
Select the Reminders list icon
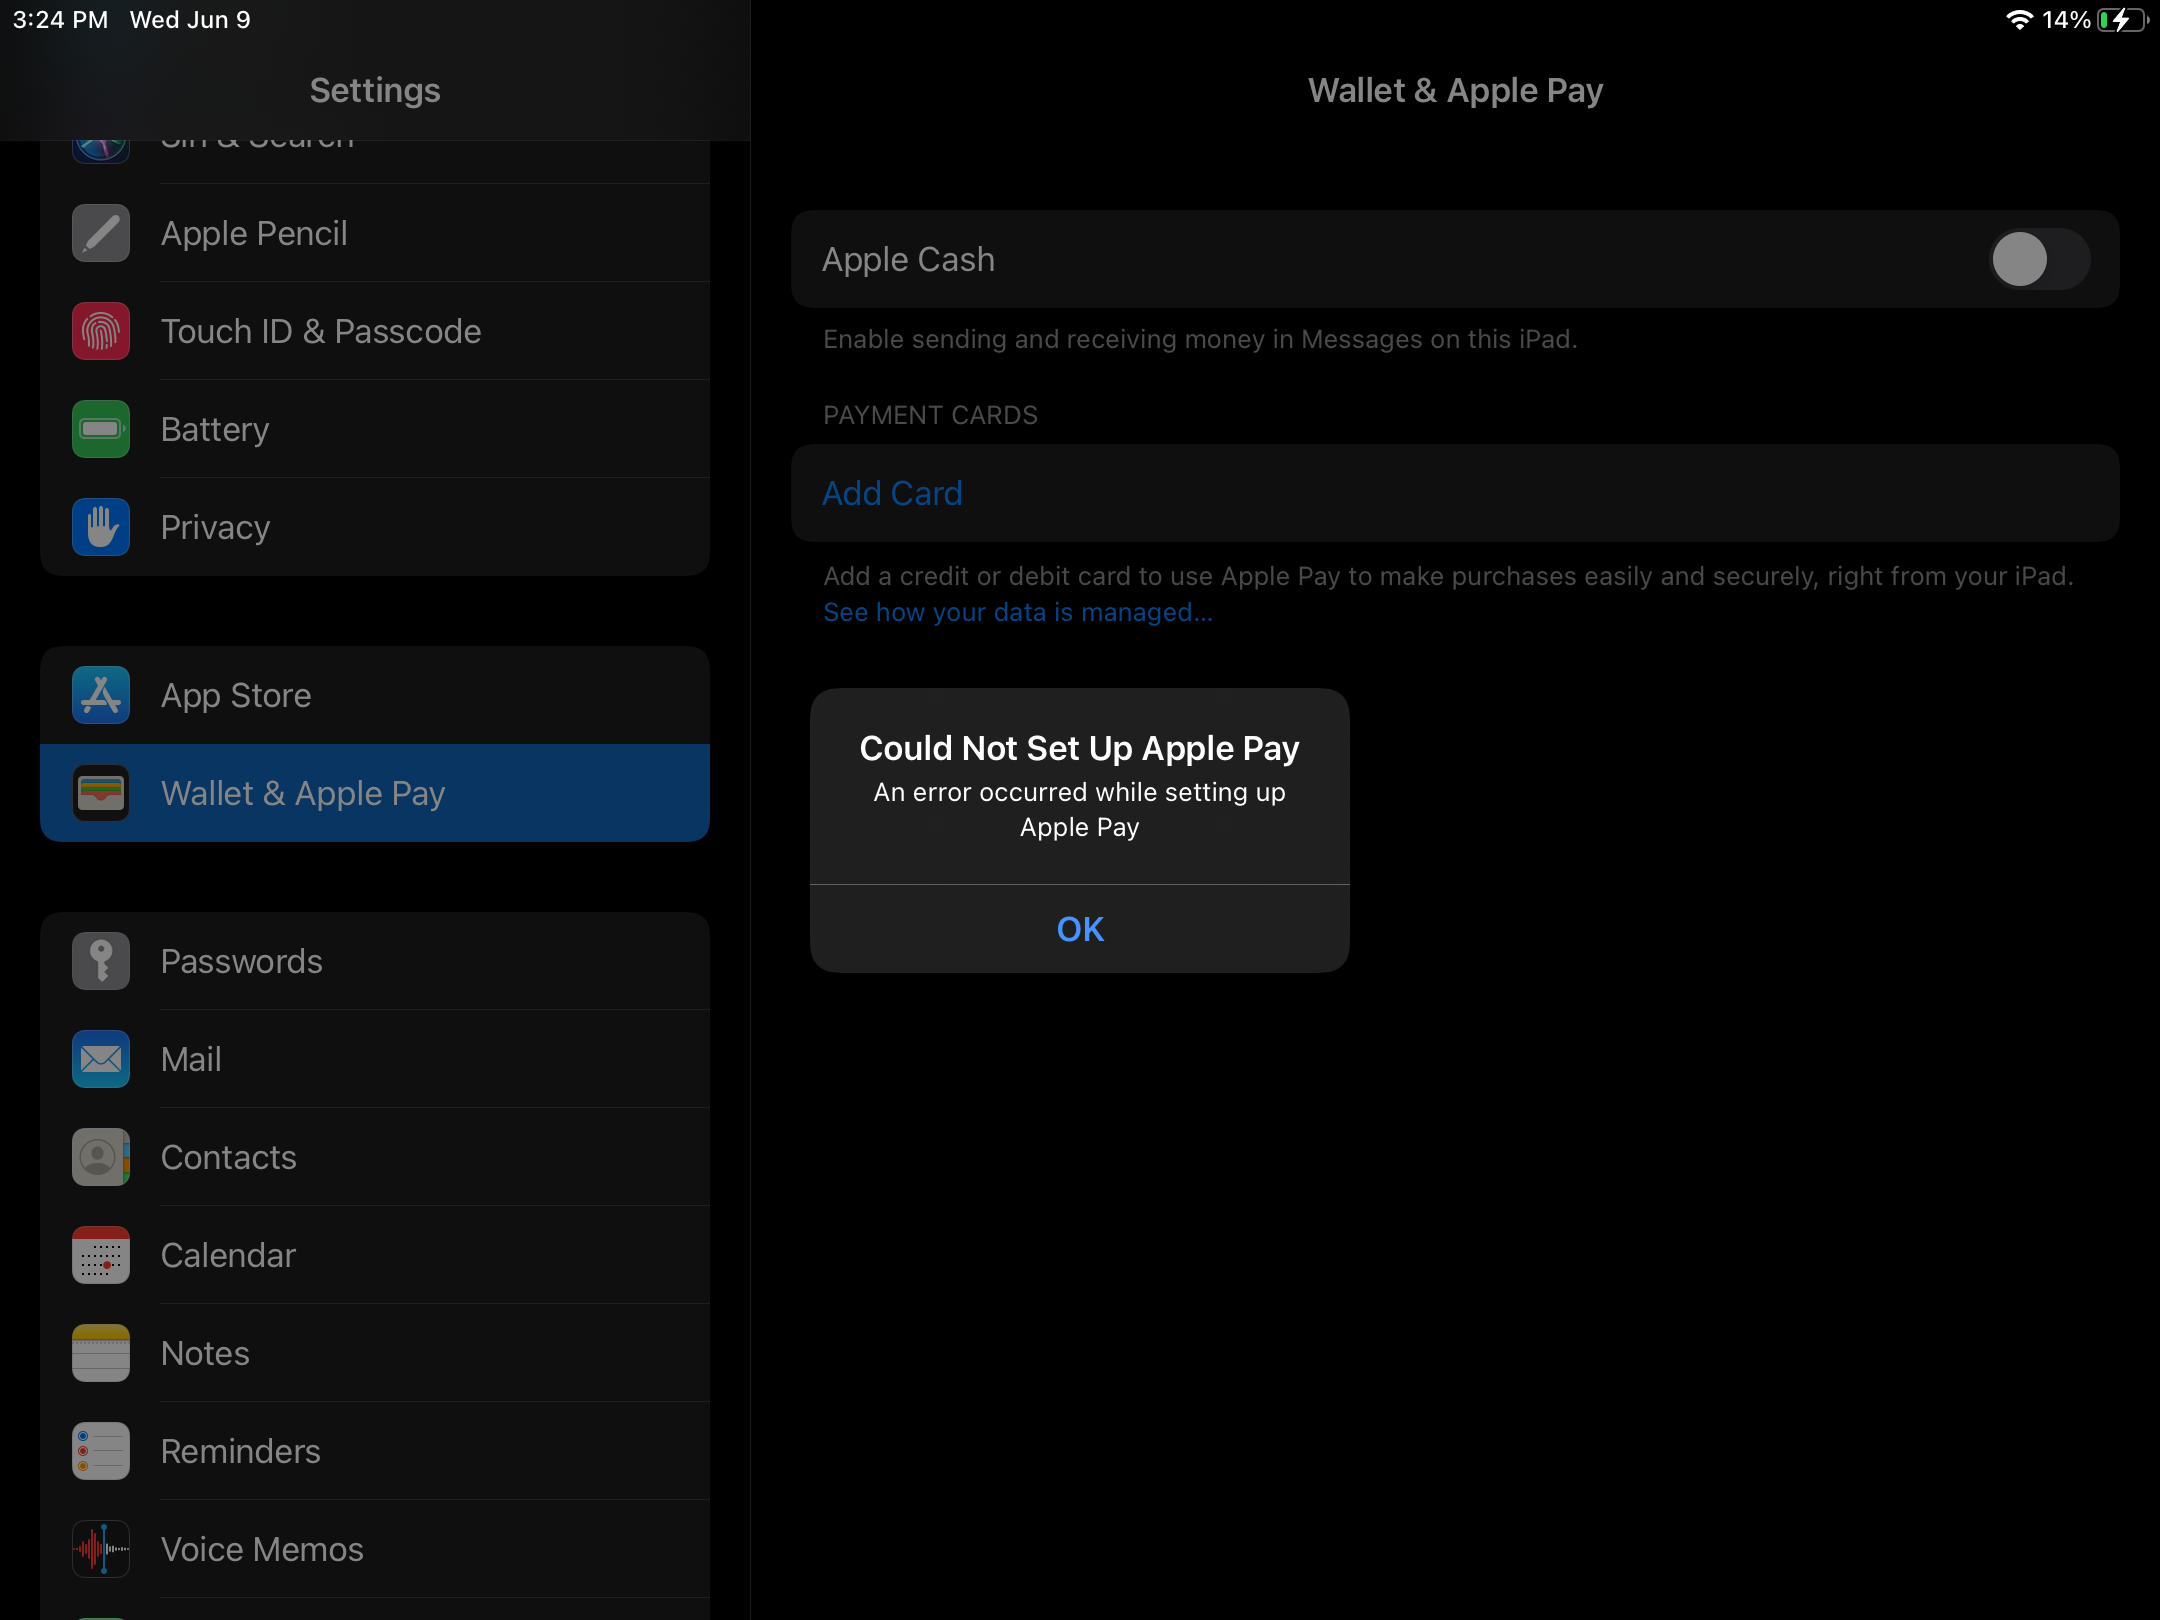101,1451
